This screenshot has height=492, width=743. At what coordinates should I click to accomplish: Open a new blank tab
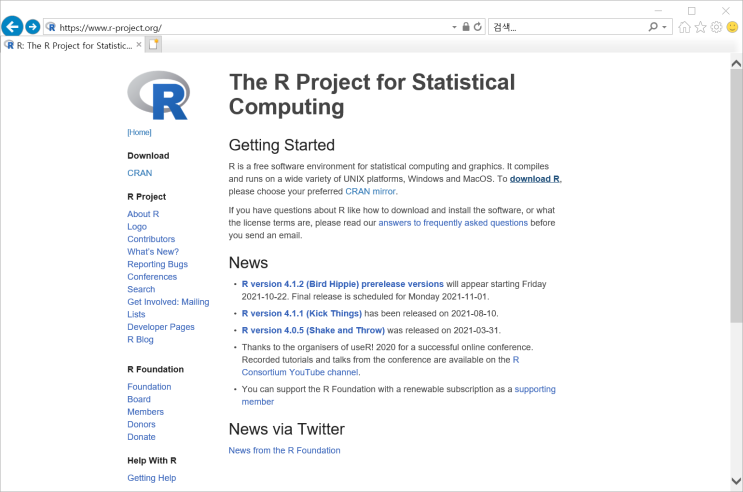click(154, 45)
